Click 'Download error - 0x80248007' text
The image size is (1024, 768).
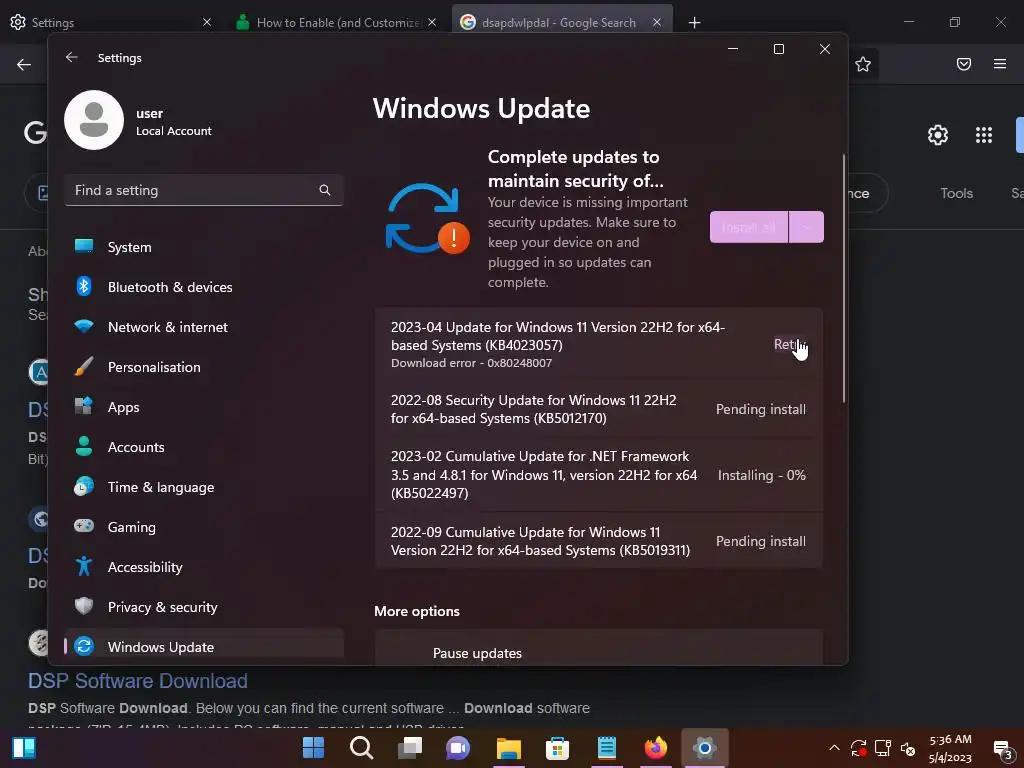471,363
